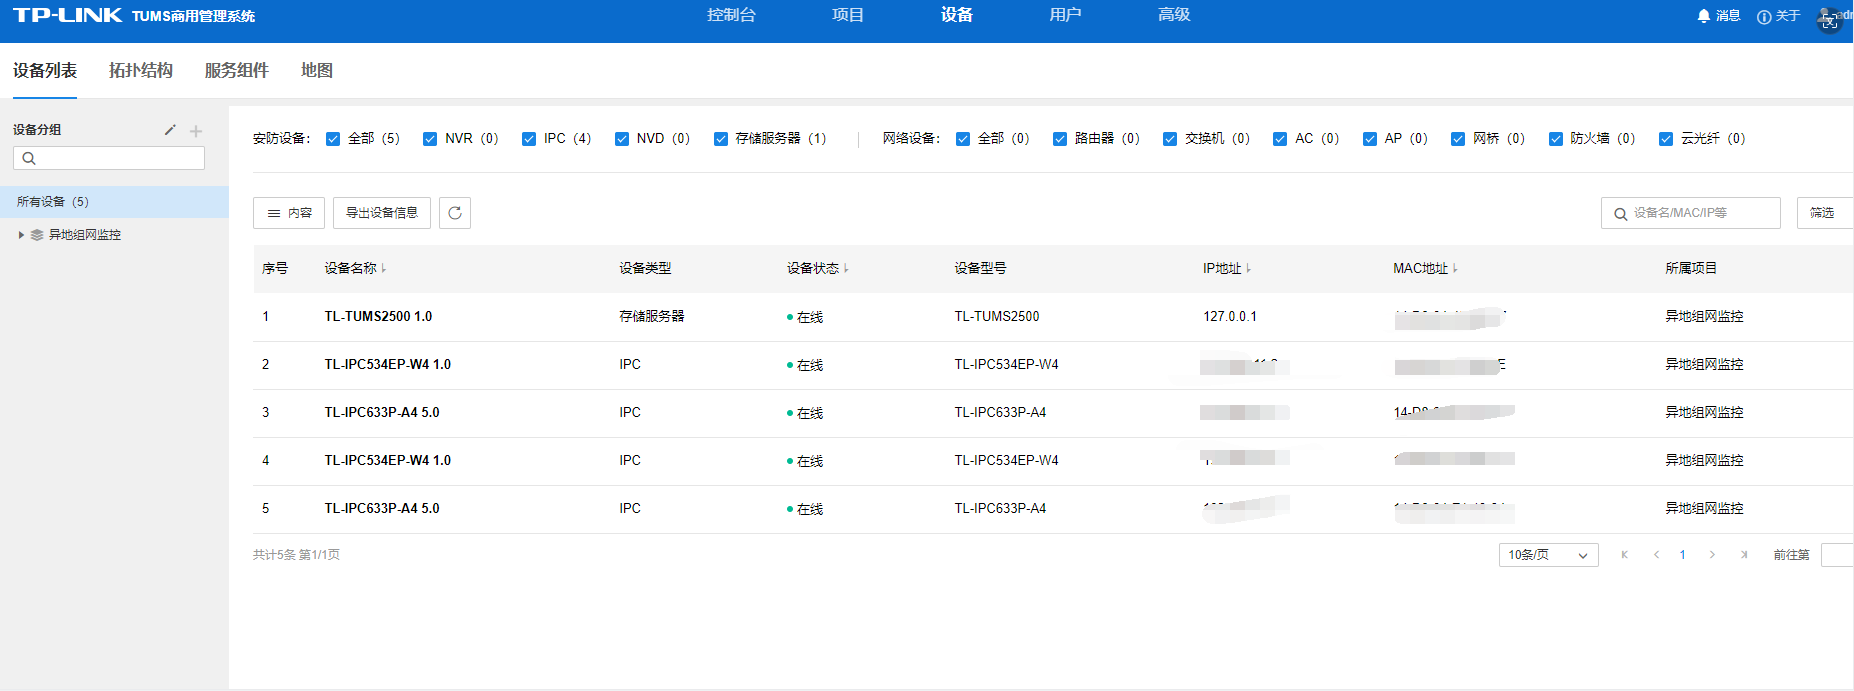Go to first page arrow
The width and height of the screenshot is (1854, 691).
coord(1625,555)
